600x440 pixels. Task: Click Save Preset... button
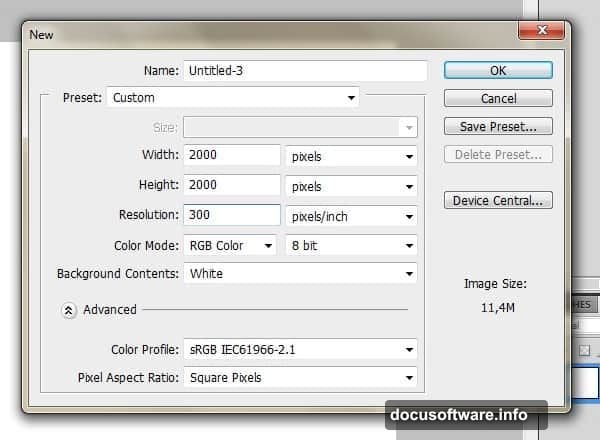coord(498,127)
